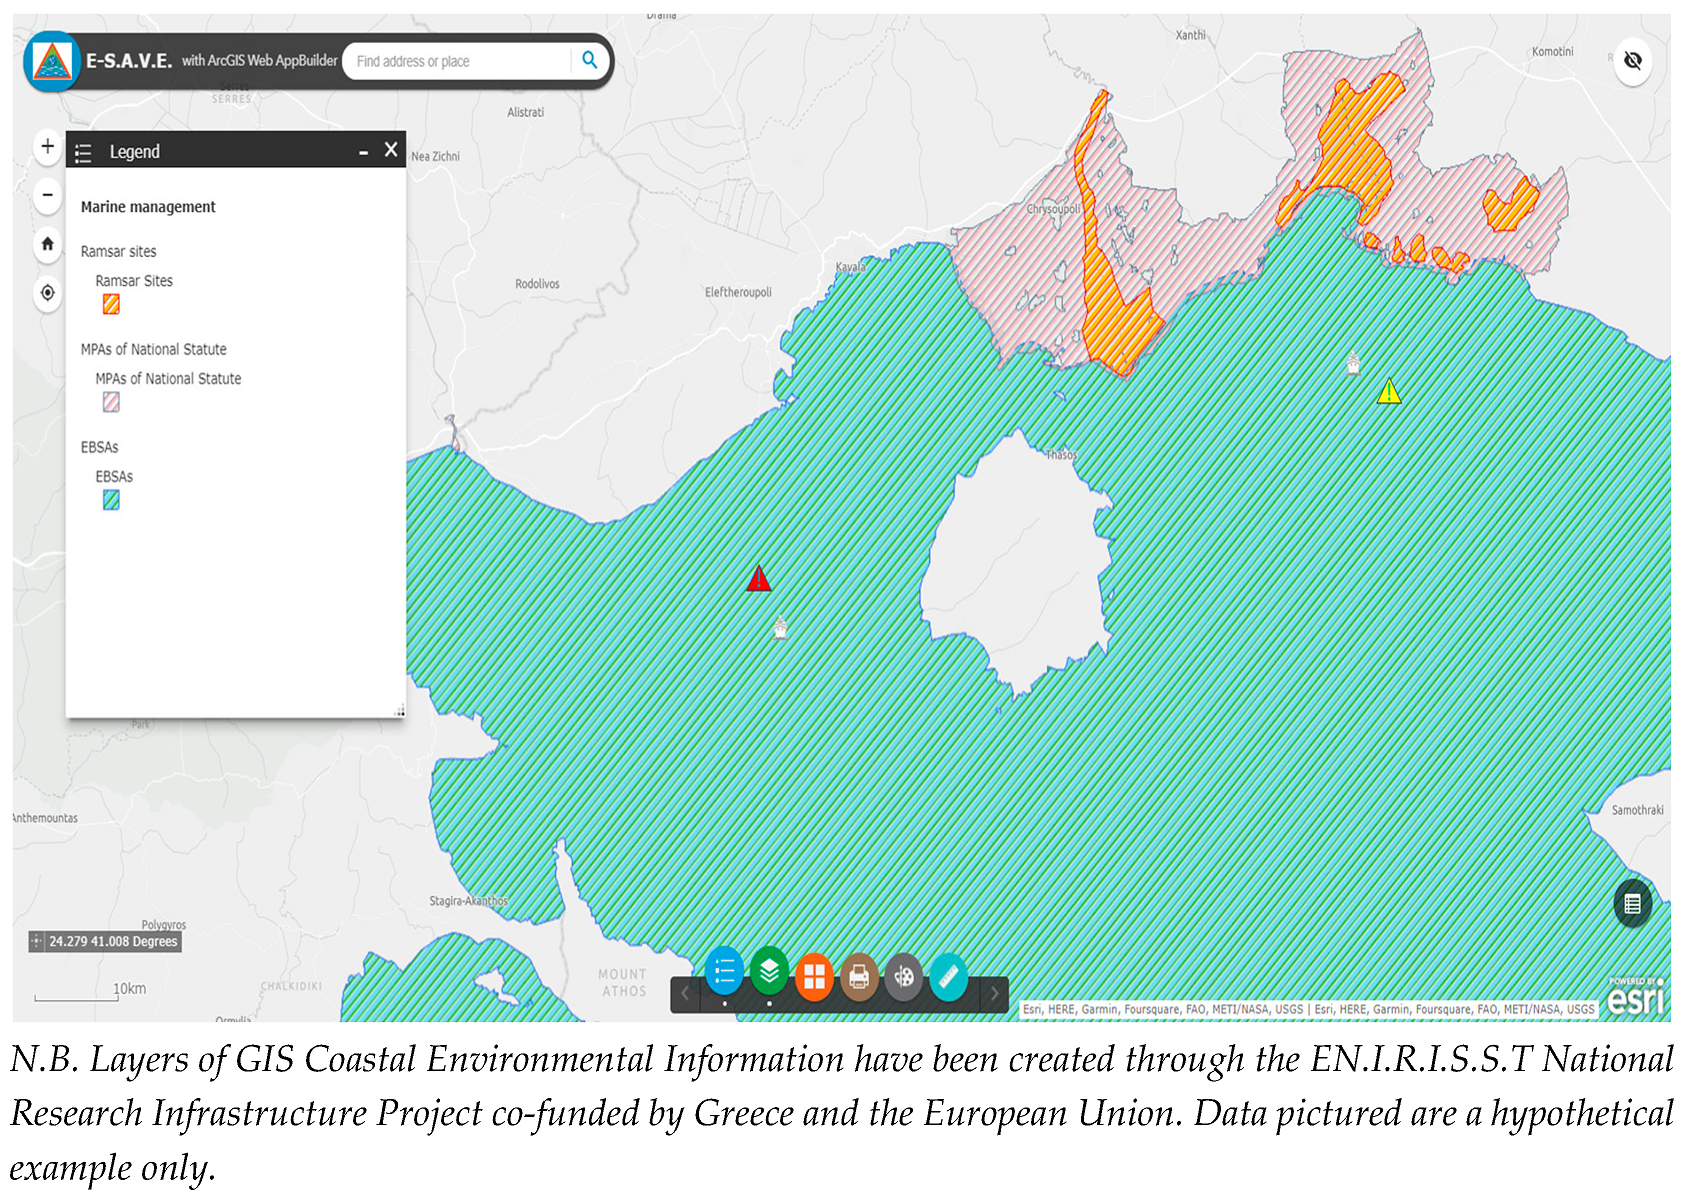Click the Find address or place field
Viewport: 1691px width, 1200px height.
[460, 61]
